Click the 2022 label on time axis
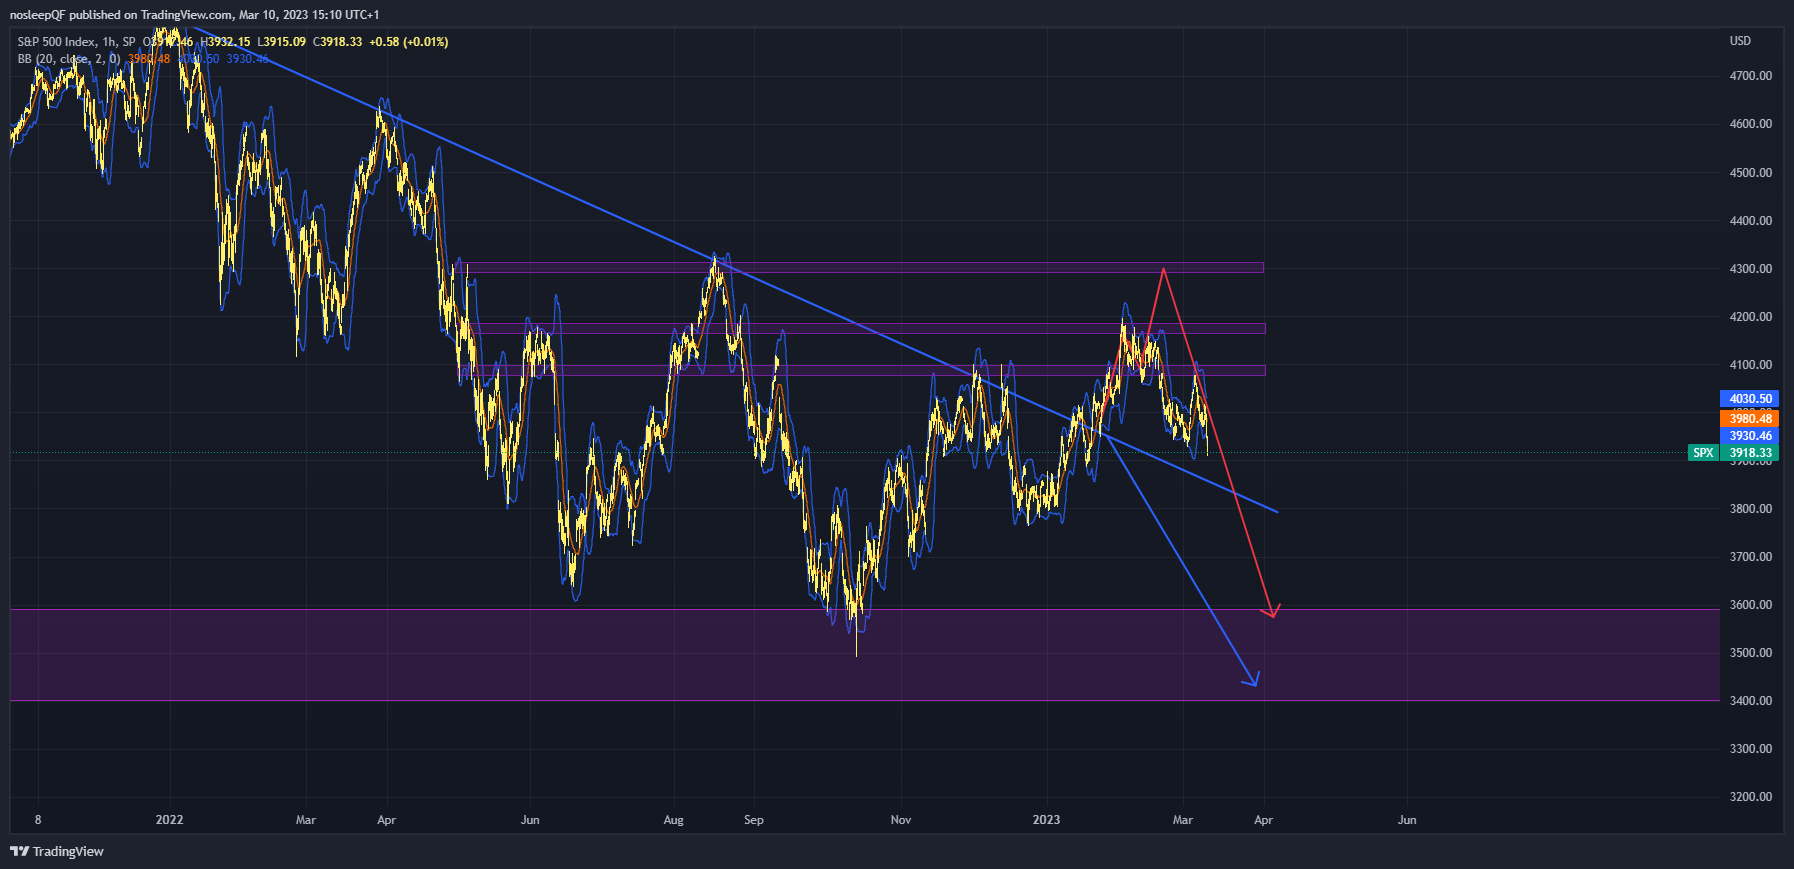 pos(170,820)
